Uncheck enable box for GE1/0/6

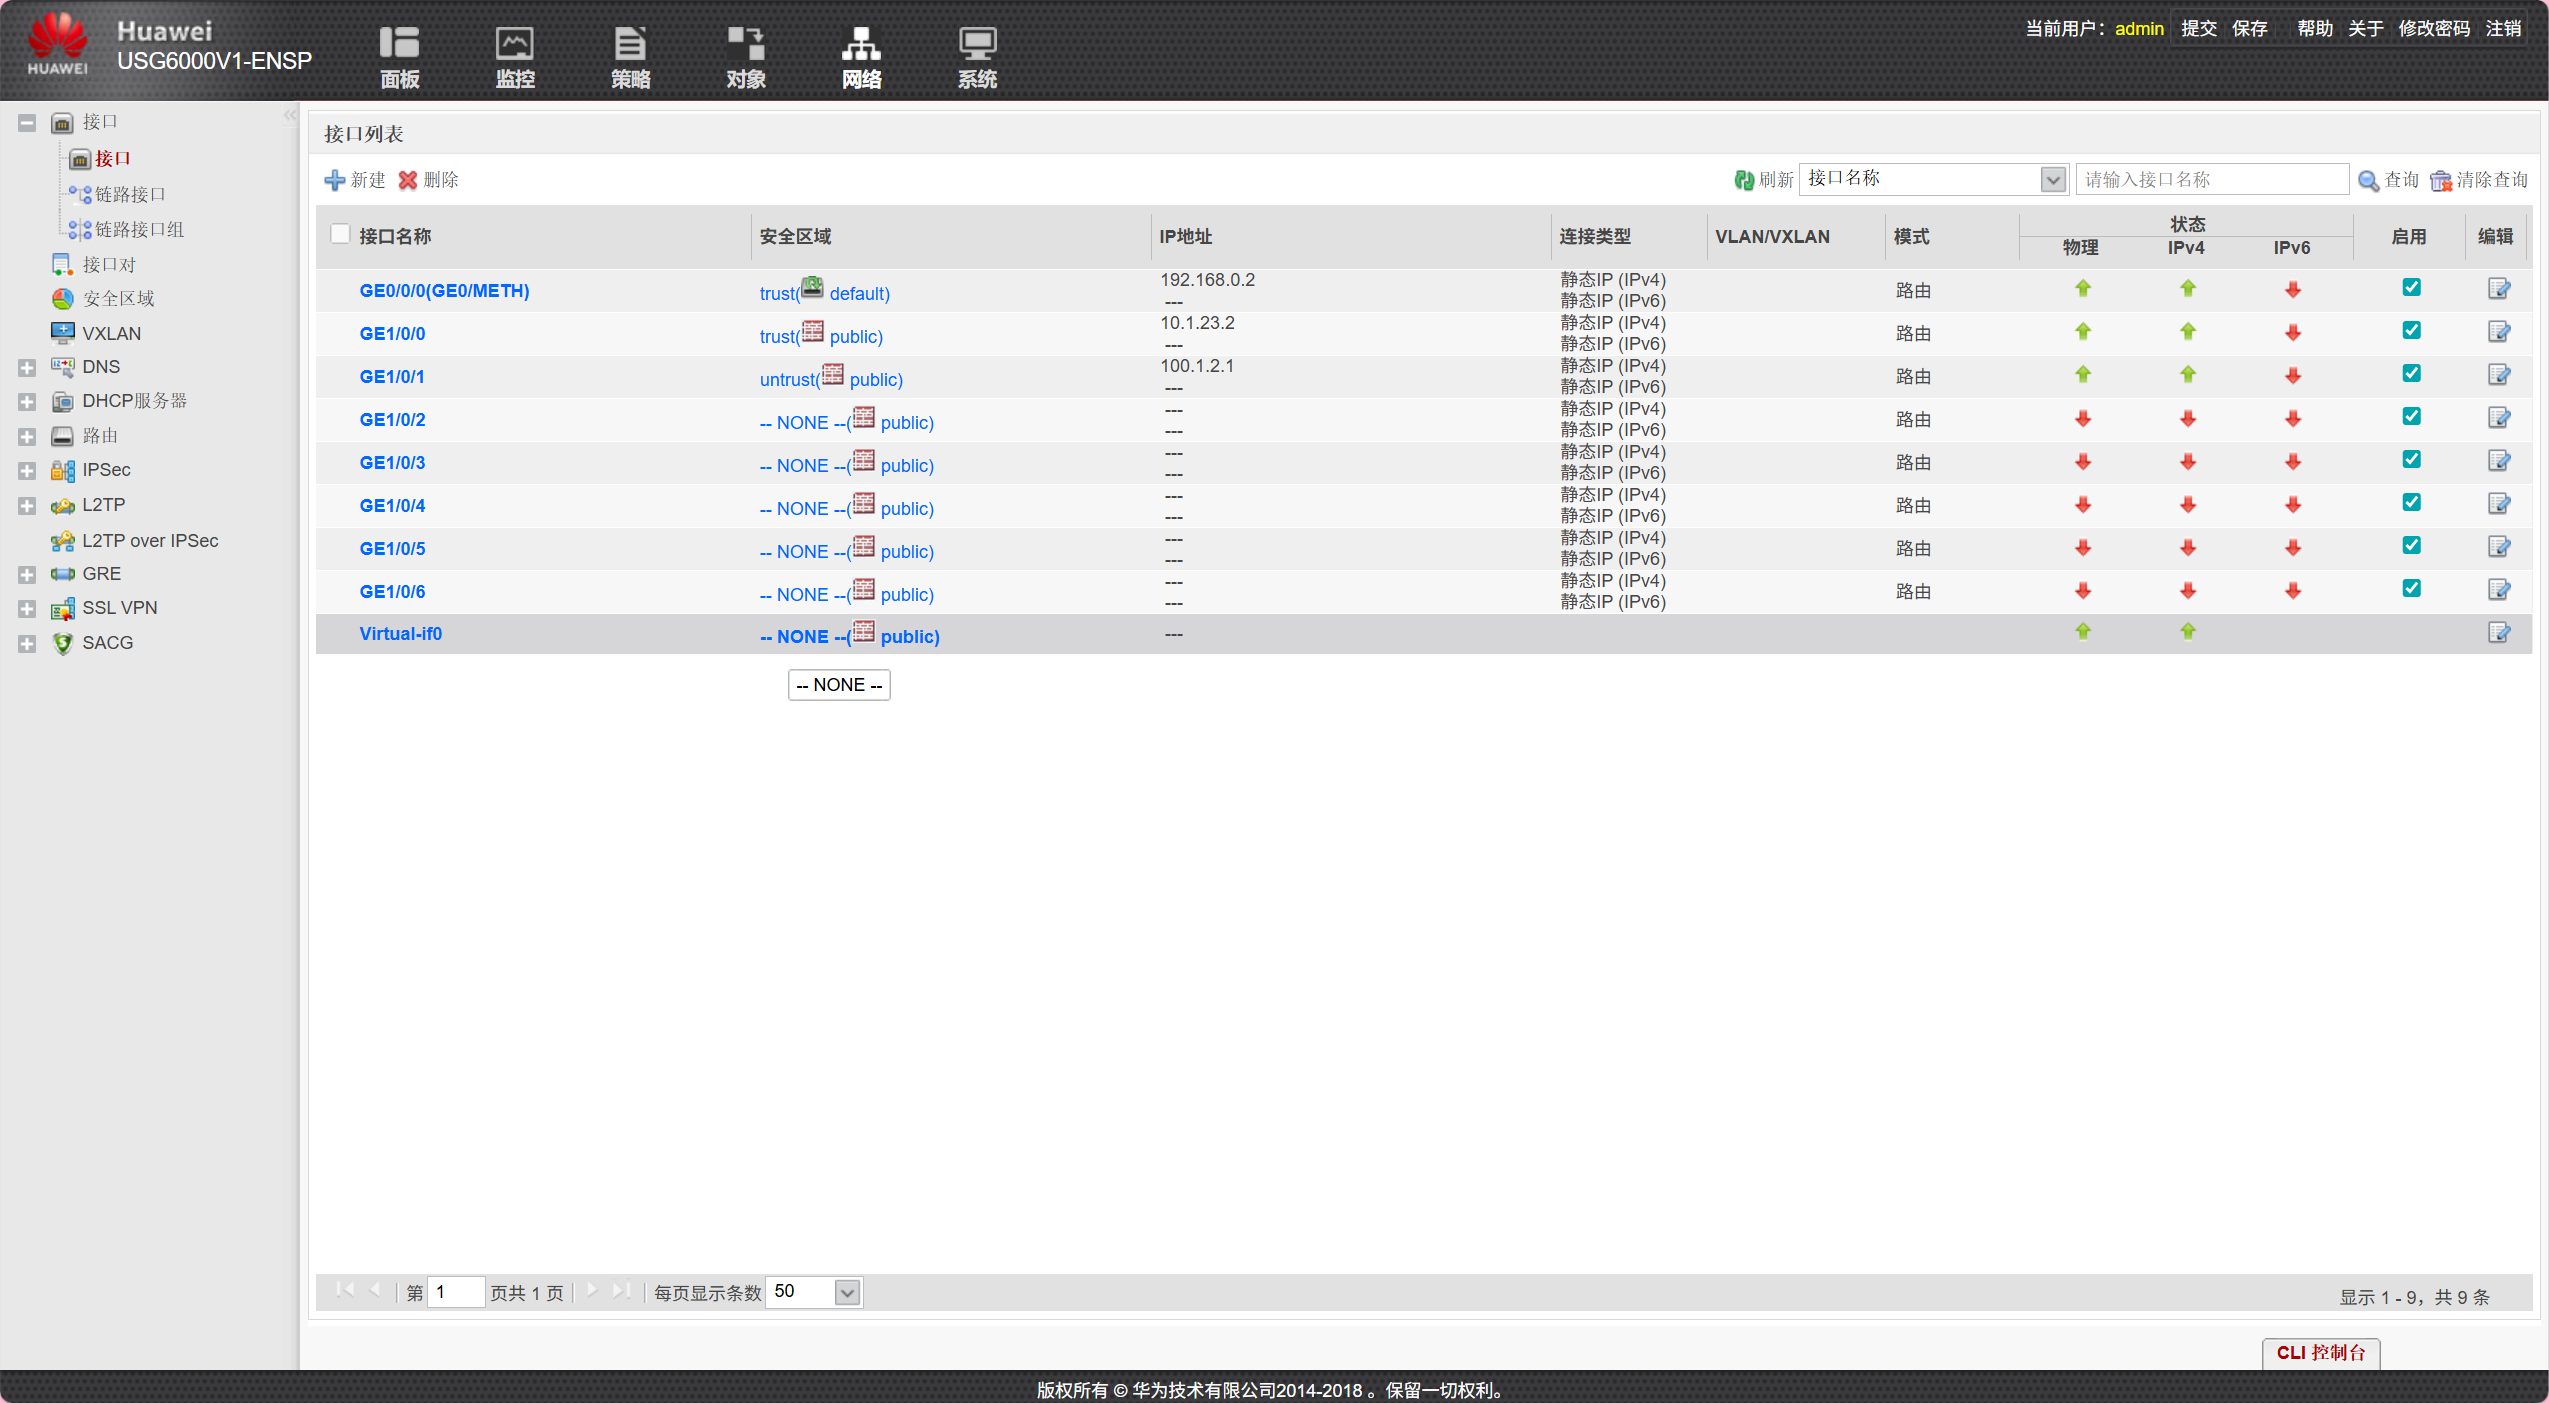2411,589
